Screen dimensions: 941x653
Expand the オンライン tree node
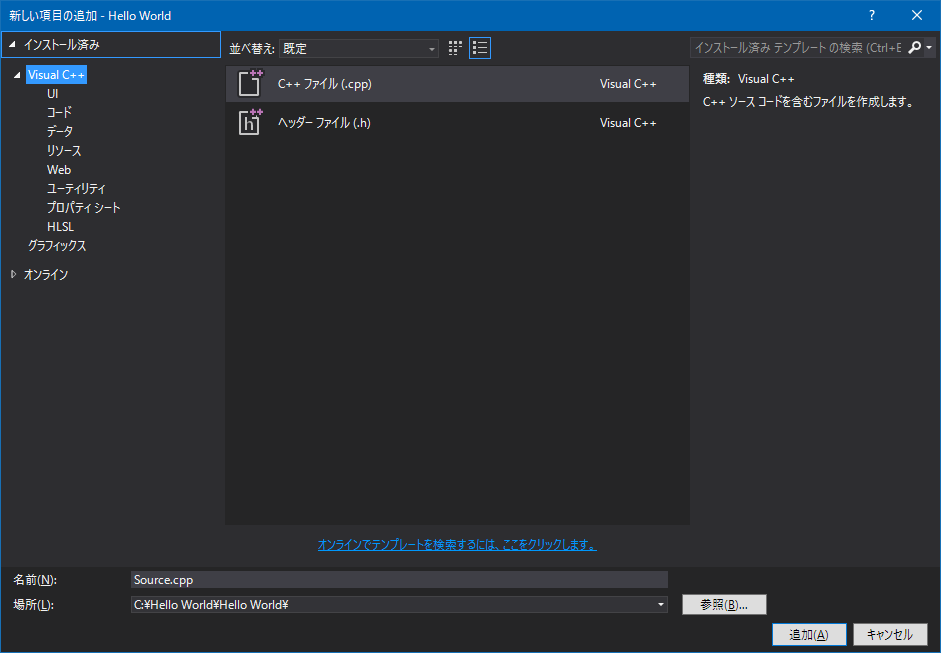(13, 273)
